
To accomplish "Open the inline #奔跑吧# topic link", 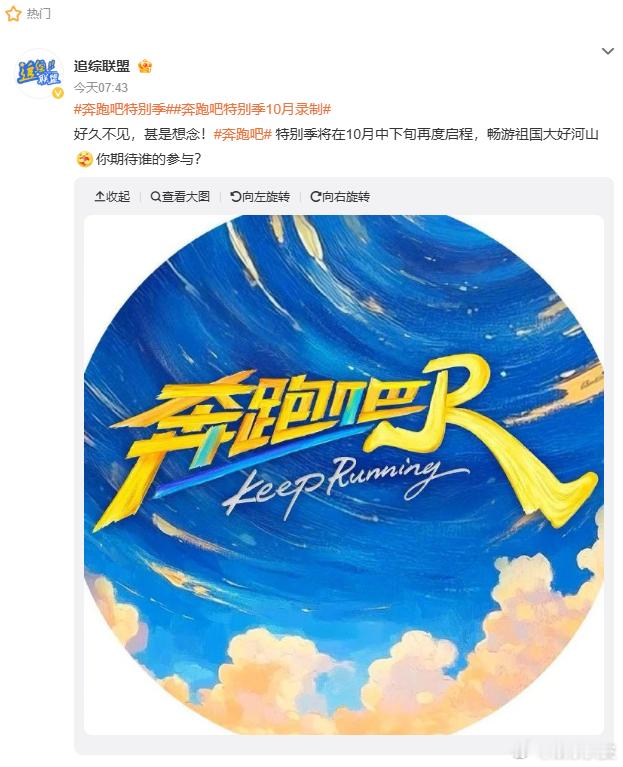I will pyautogui.click(x=243, y=134).
